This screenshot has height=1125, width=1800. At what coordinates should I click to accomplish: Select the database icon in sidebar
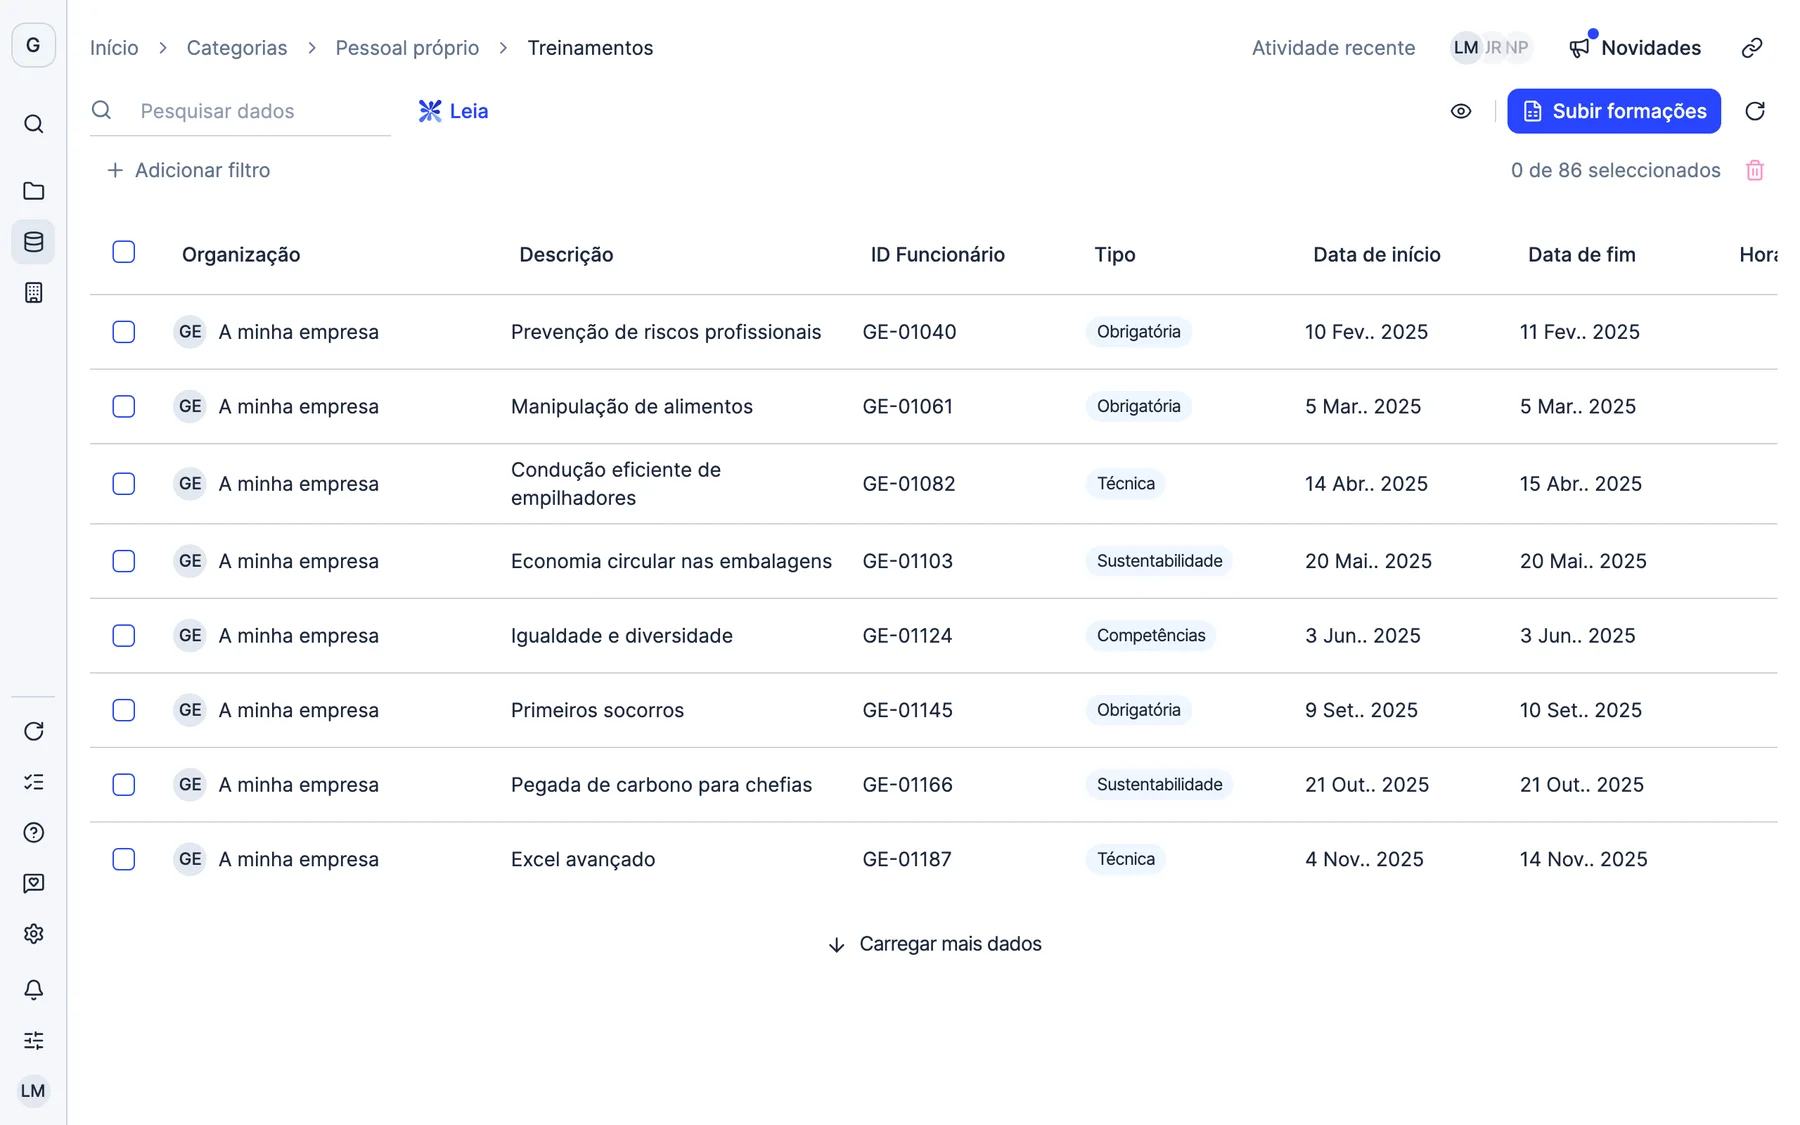(33, 241)
